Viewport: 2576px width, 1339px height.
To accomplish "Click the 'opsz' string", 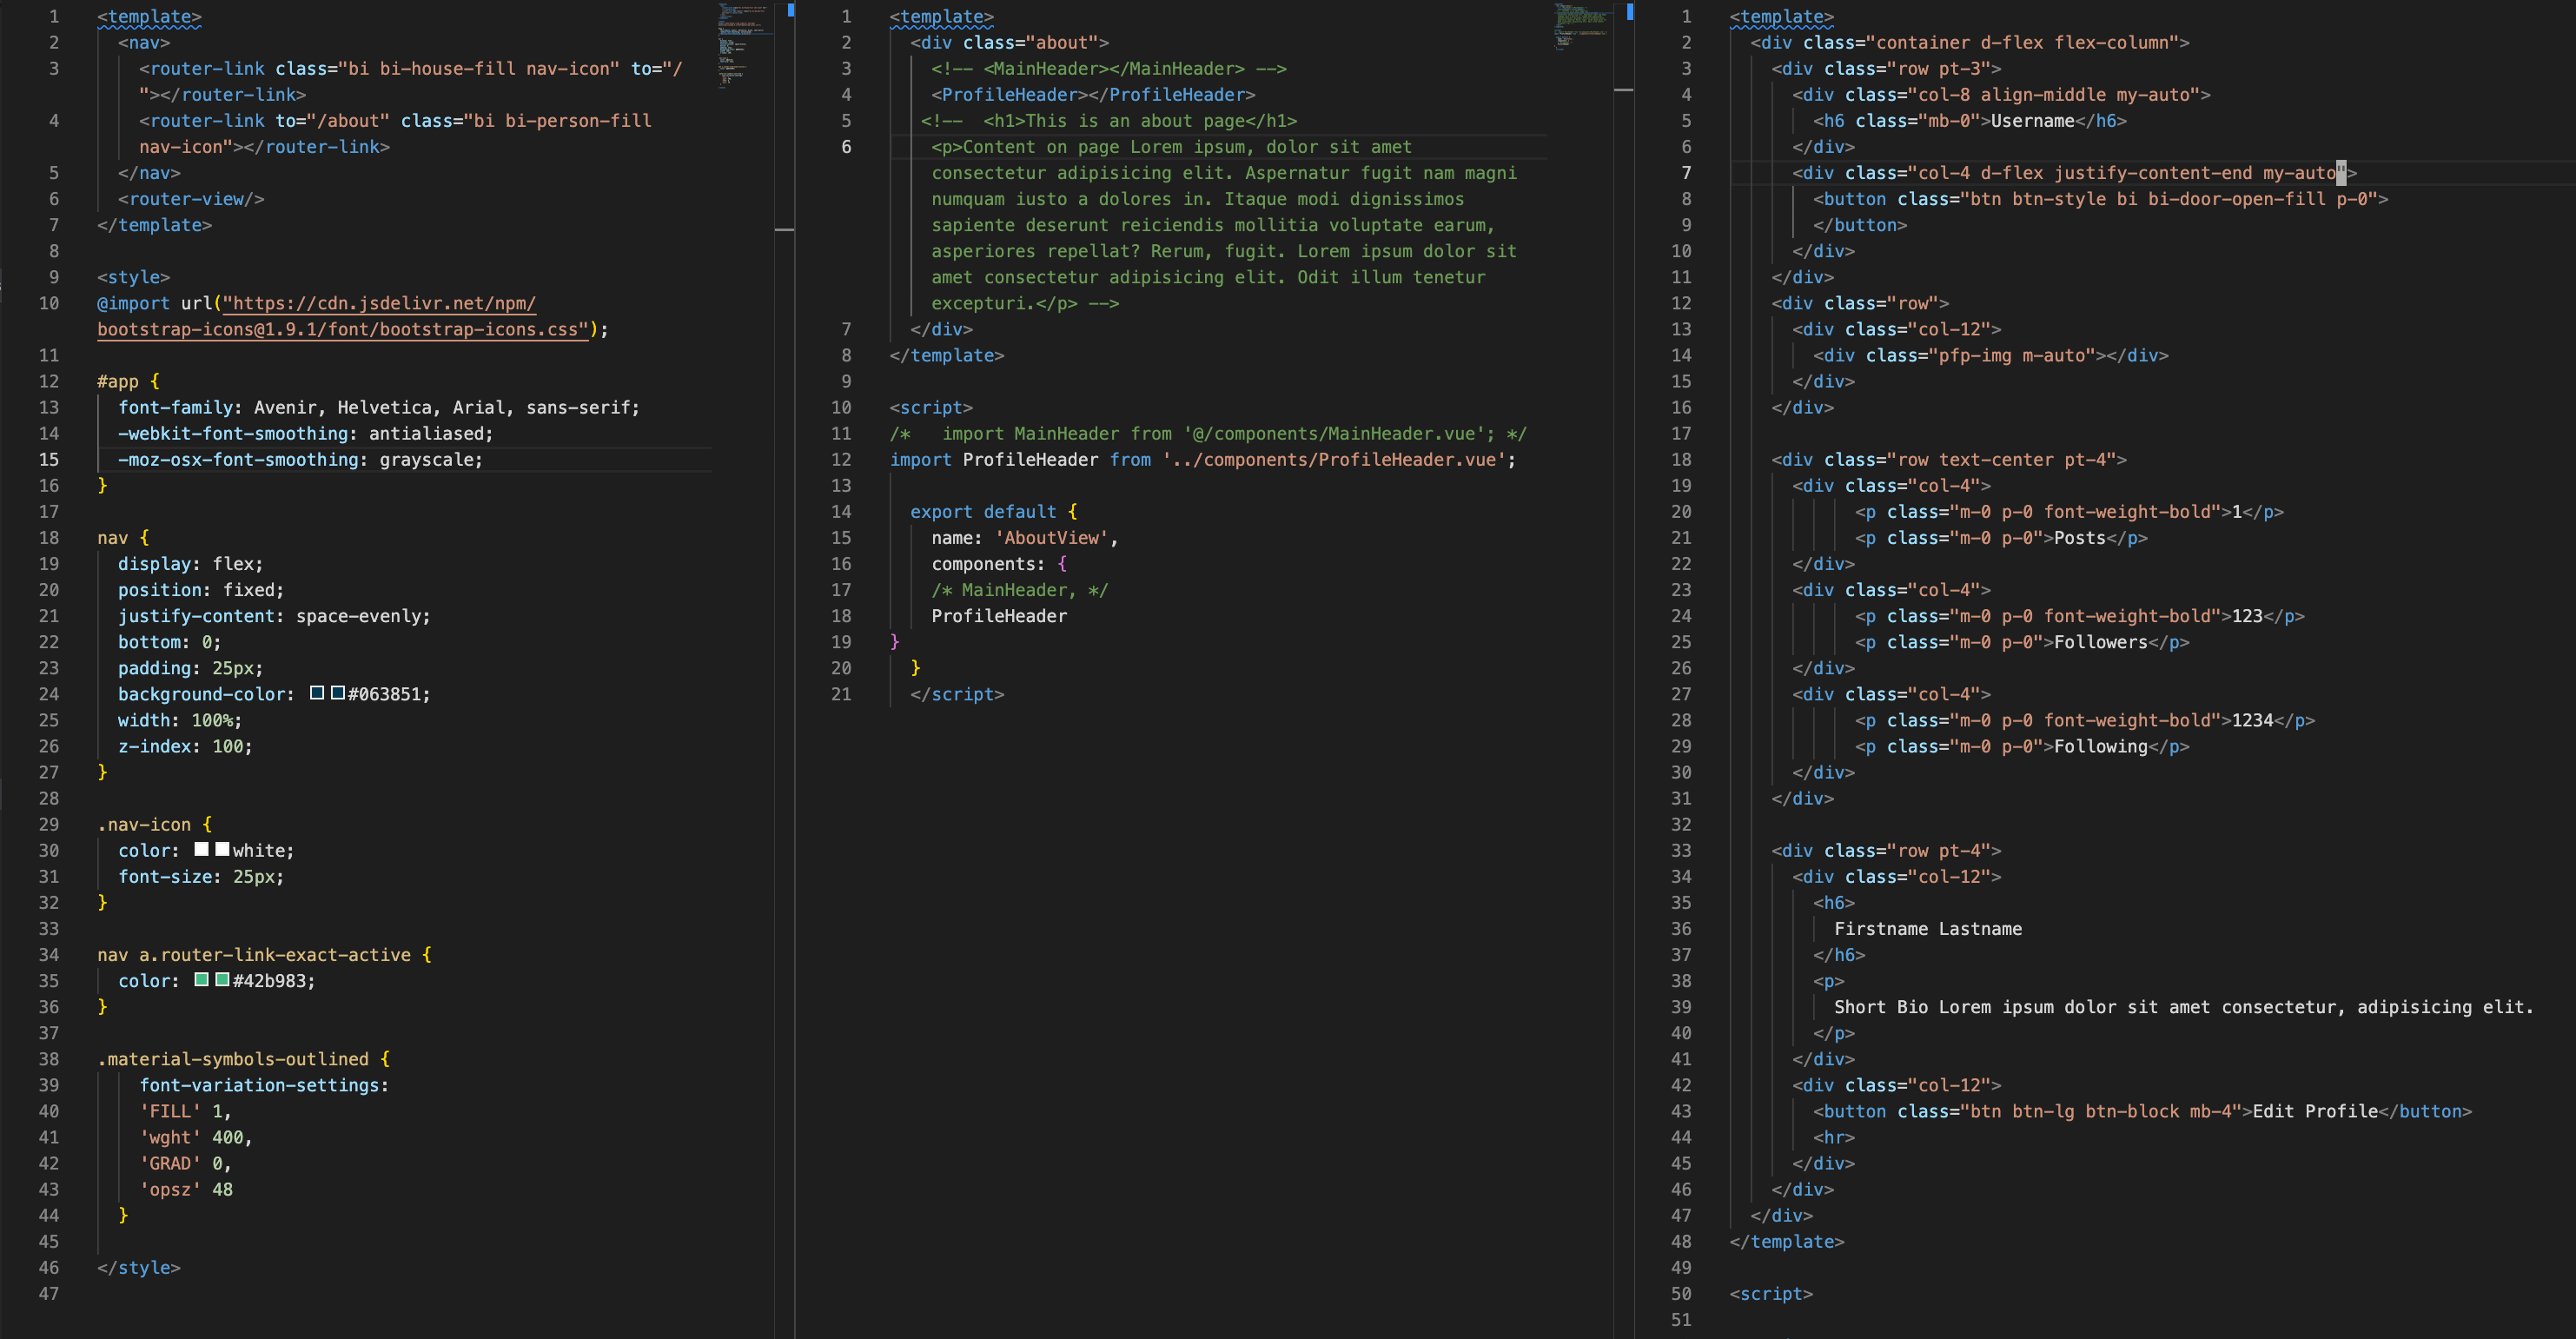I will [170, 1189].
